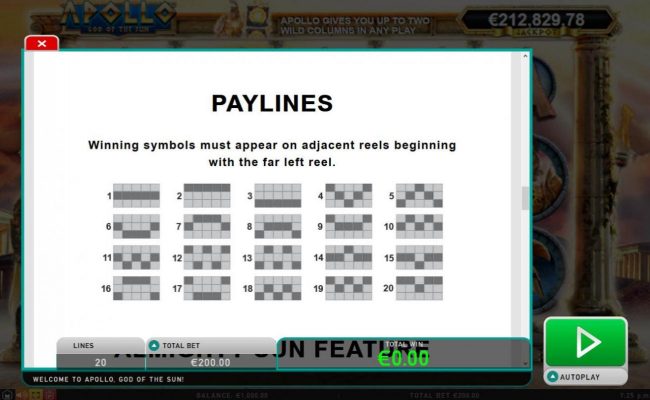This screenshot has width=650, height=400.
Task: Click the 'Winning symbols must appear' rule text
Action: tap(272, 153)
